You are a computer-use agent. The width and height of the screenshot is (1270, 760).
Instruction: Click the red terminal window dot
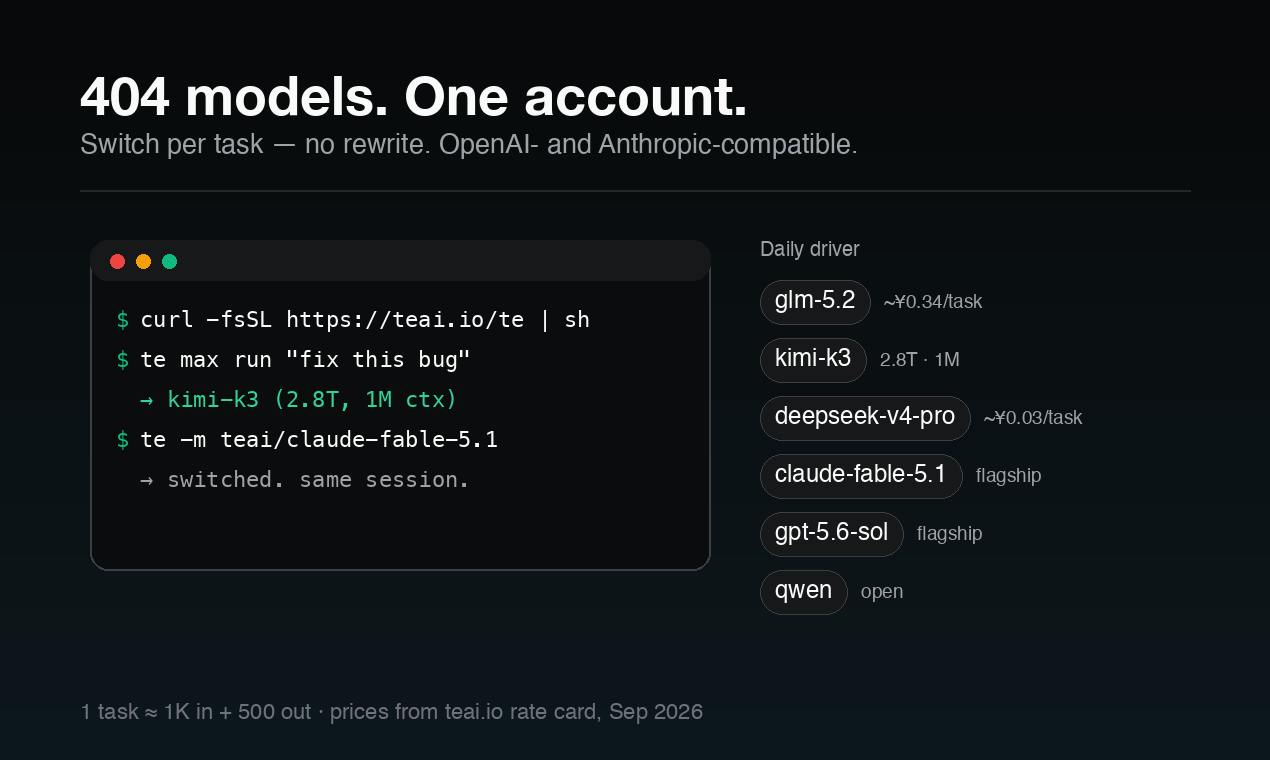coord(117,261)
